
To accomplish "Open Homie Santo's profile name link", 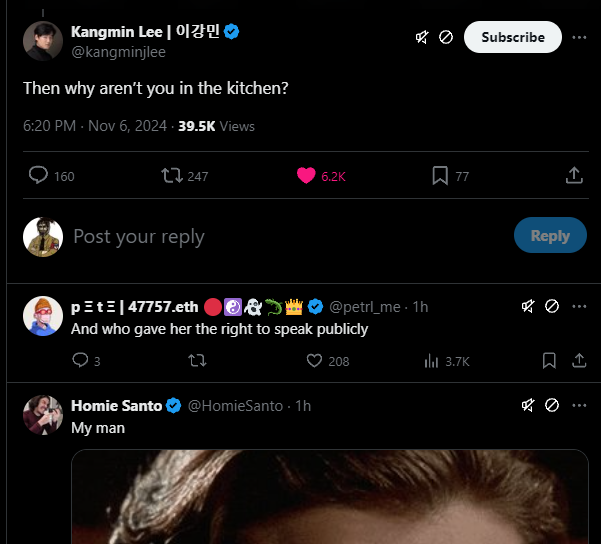I will (x=116, y=405).
